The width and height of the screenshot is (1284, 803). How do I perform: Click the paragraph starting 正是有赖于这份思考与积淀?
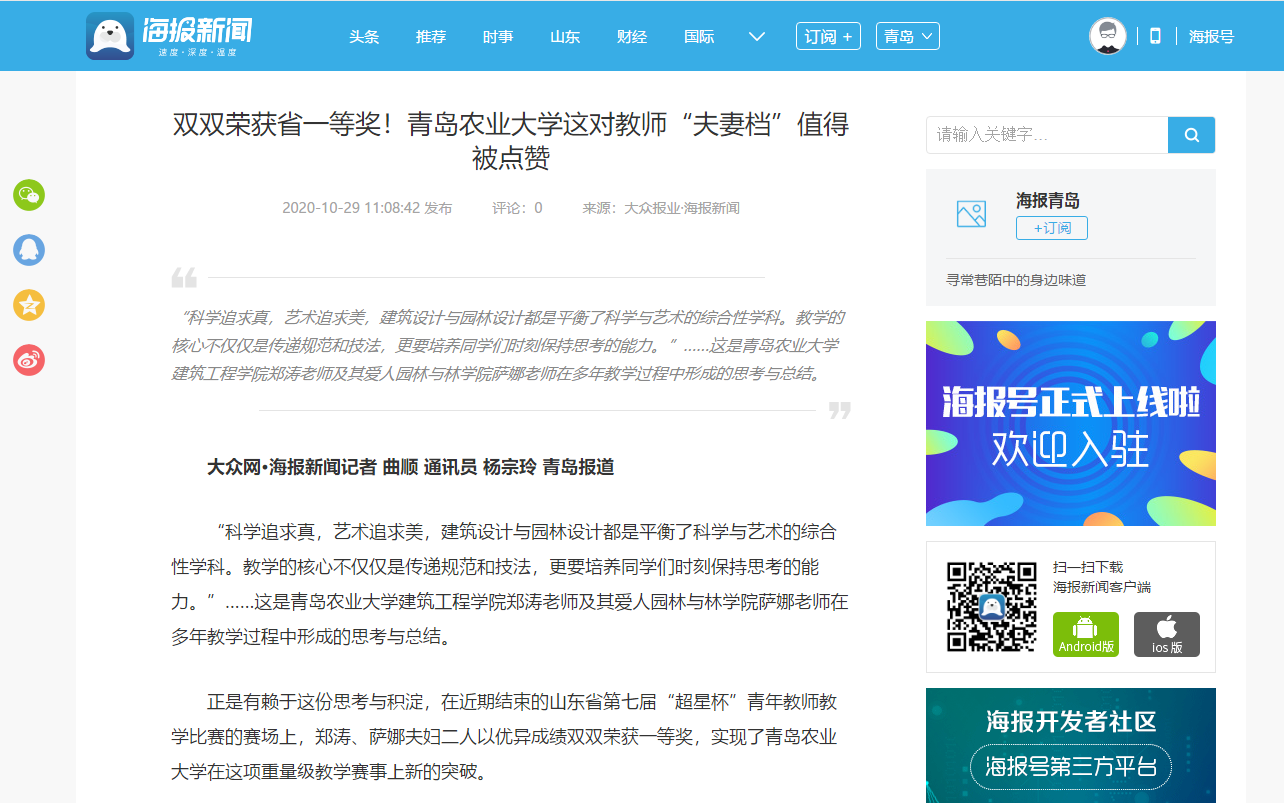coord(506,737)
